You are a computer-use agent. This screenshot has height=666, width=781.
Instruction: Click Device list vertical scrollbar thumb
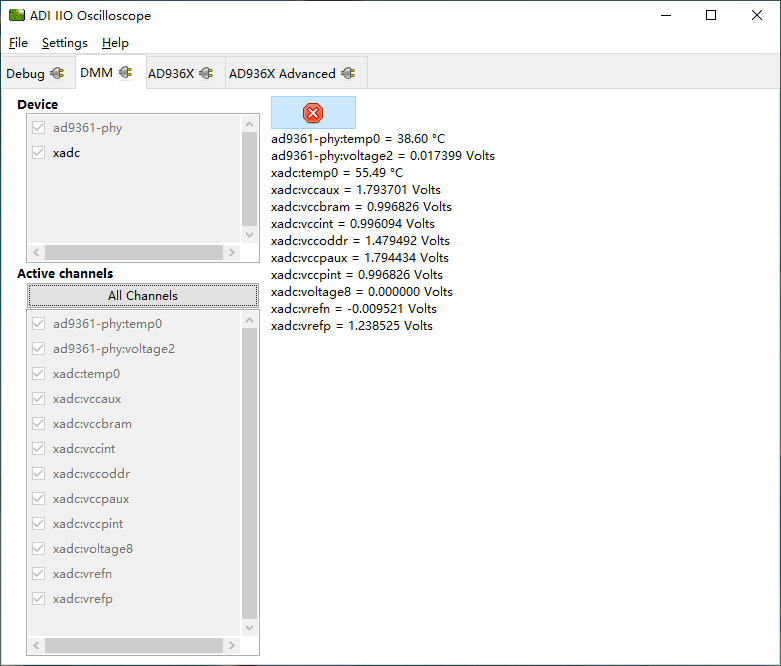(250, 179)
